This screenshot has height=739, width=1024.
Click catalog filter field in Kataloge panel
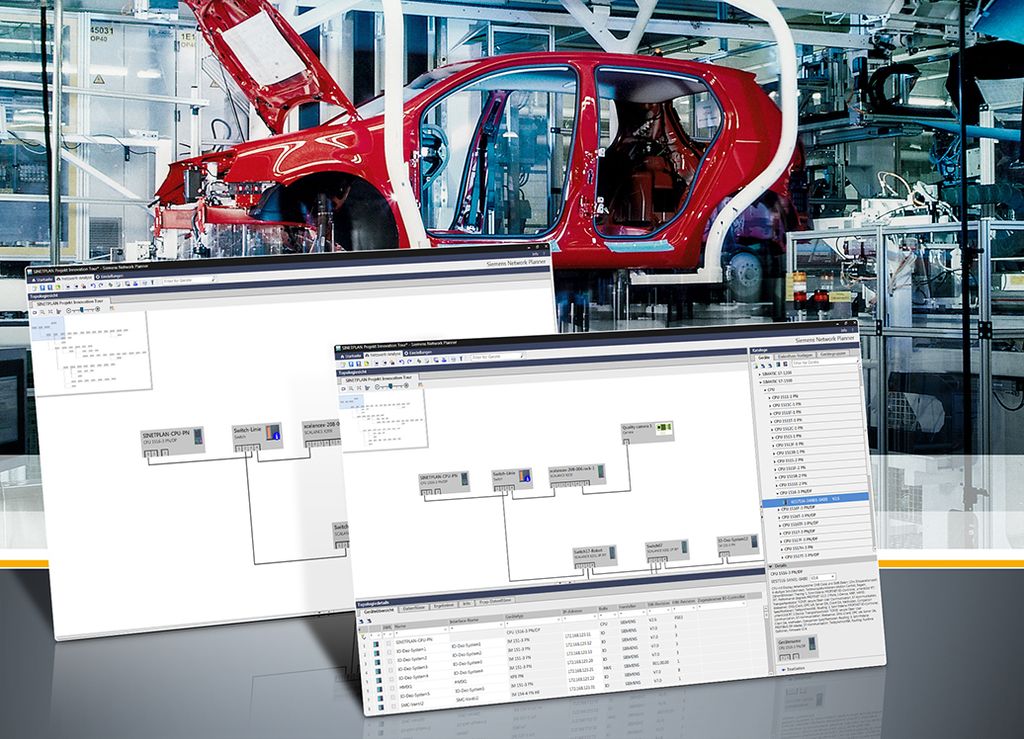point(825,362)
